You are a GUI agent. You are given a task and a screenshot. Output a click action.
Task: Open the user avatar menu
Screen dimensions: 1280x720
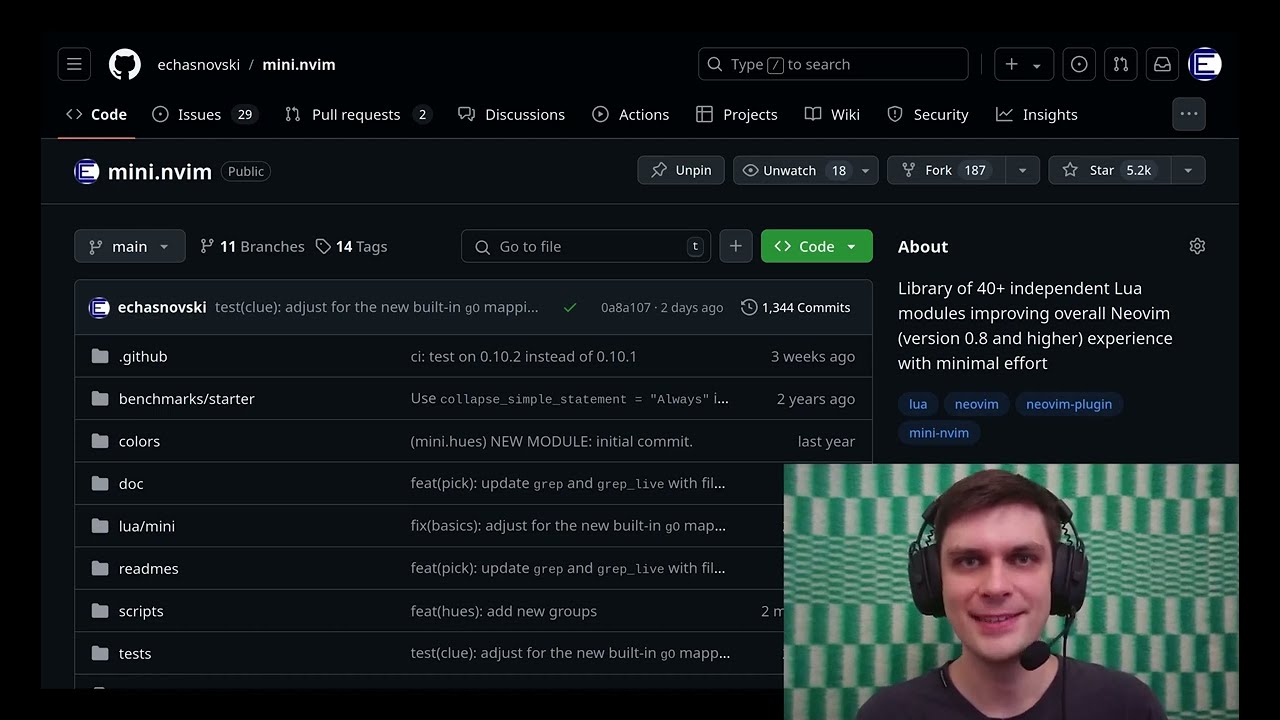tap(1205, 64)
